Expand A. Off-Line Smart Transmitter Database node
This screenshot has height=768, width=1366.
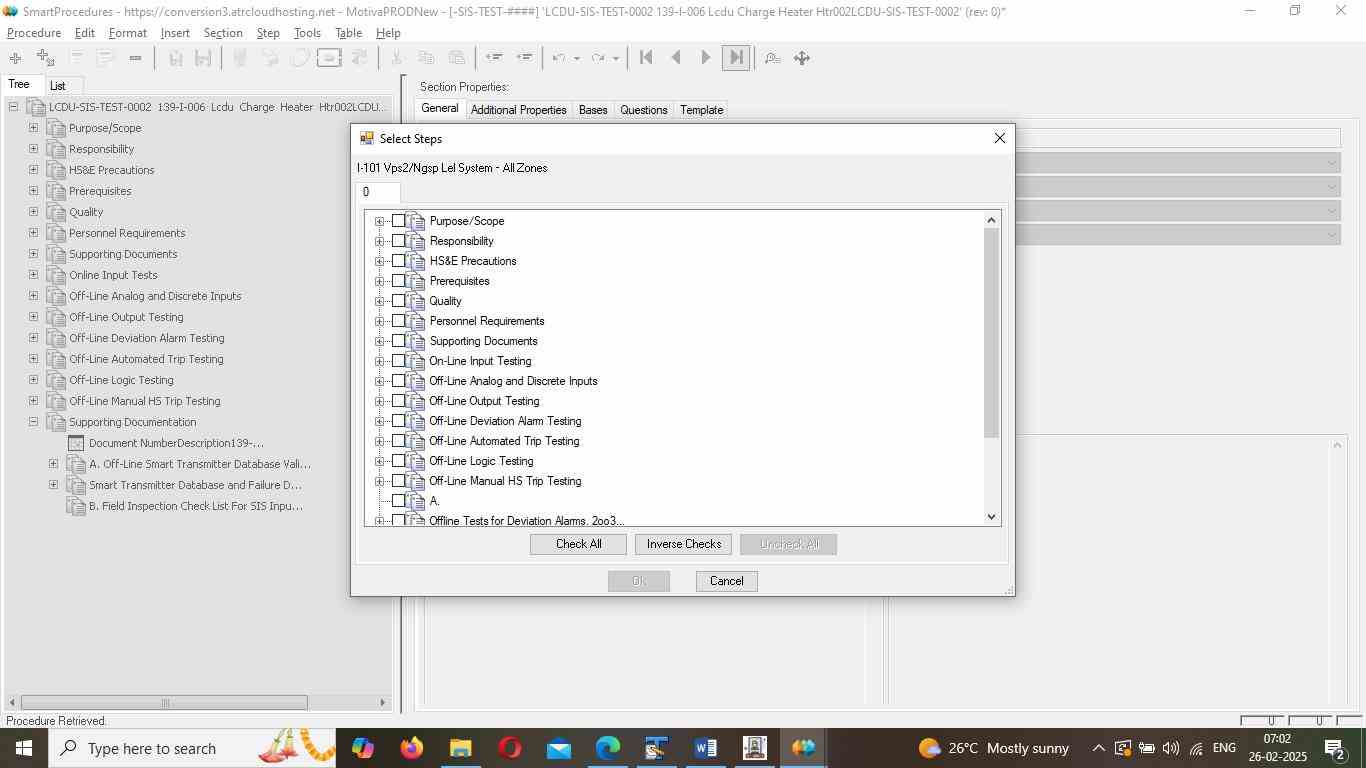(x=53, y=464)
